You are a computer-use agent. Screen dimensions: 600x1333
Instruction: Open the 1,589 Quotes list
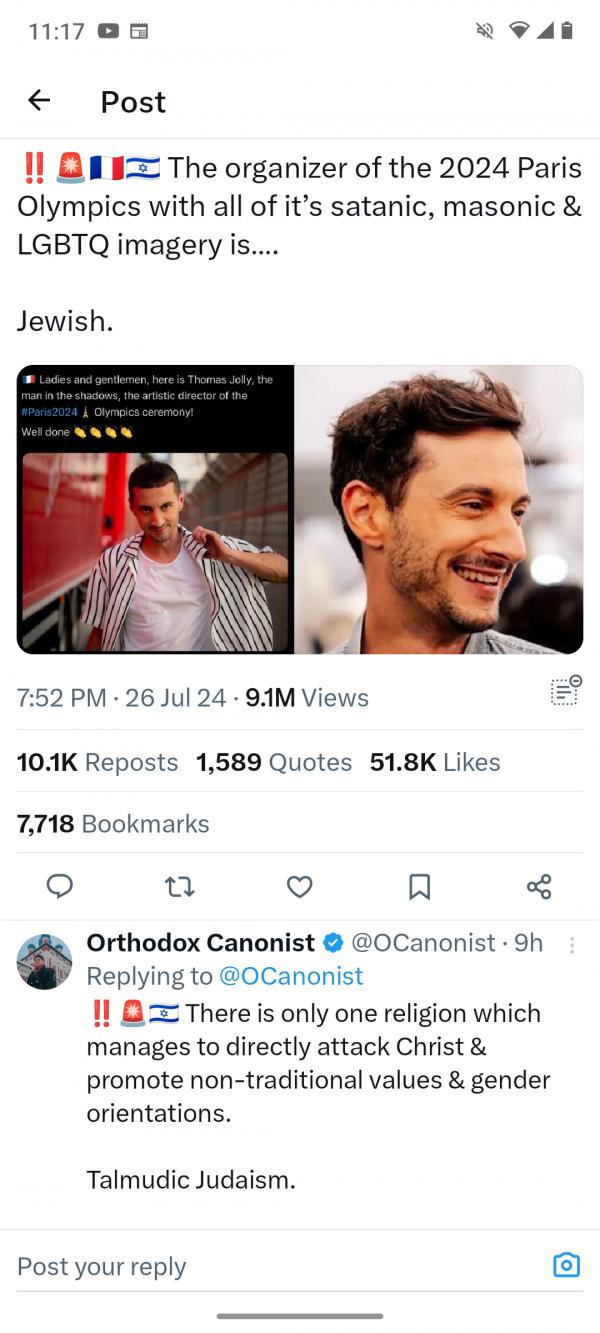point(274,762)
